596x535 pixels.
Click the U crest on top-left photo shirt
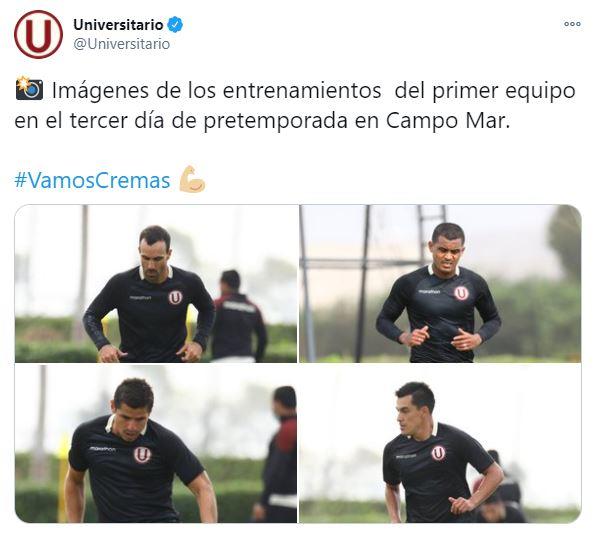176,297
